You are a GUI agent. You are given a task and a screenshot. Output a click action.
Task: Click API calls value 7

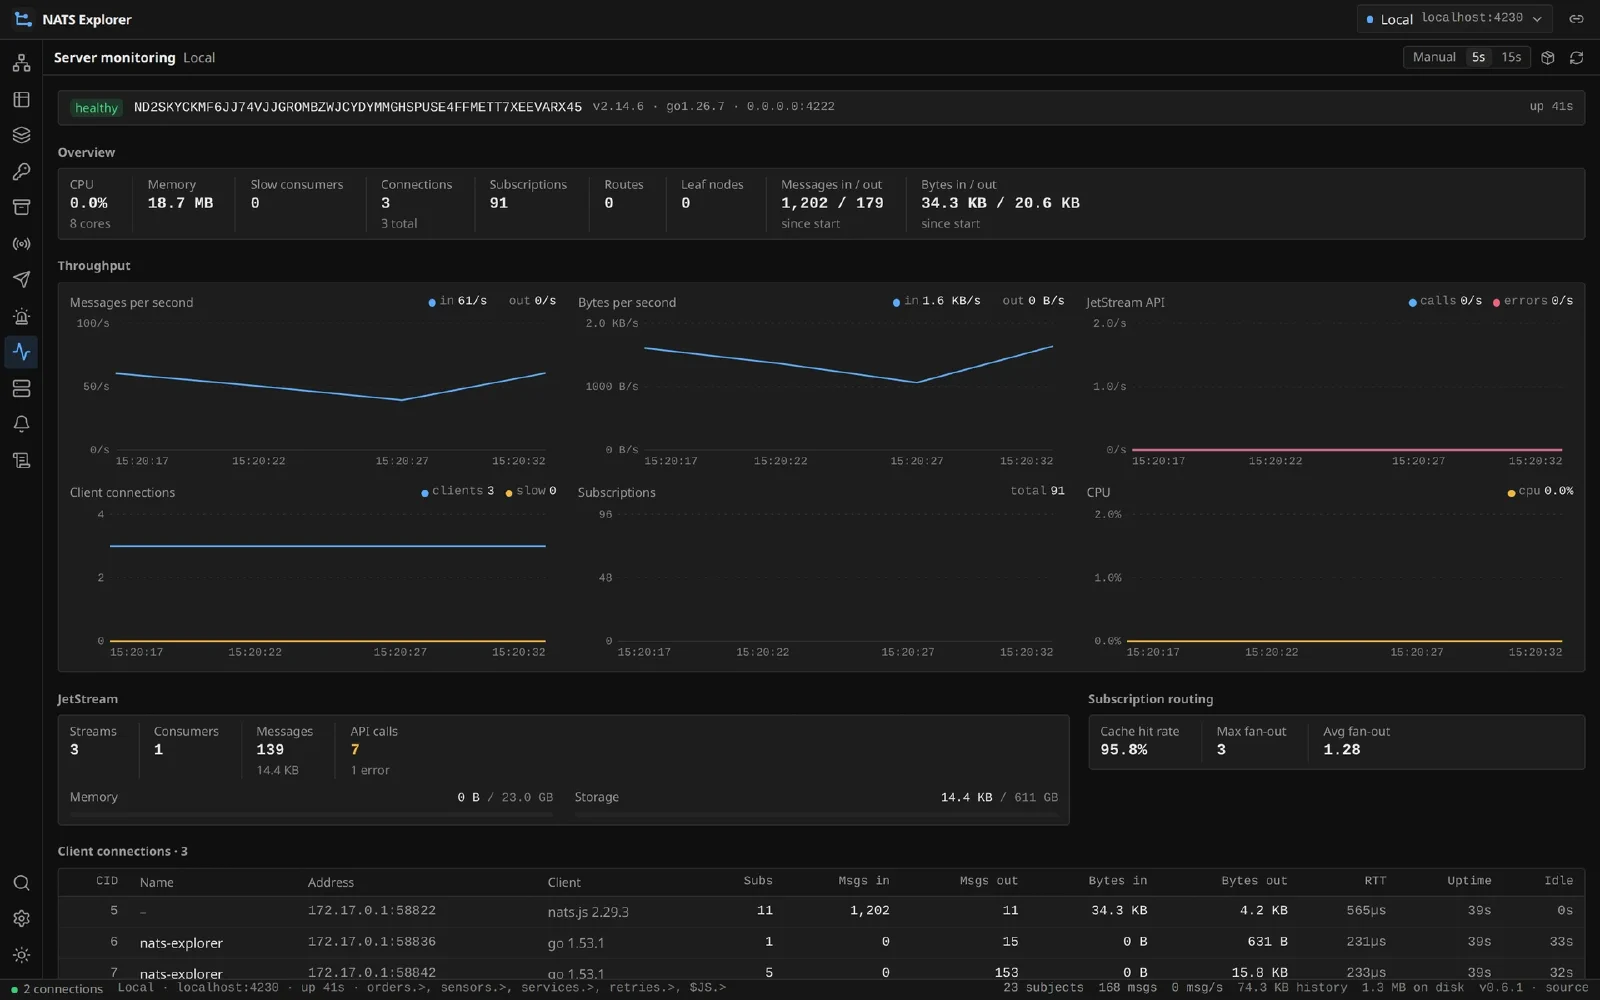point(355,750)
